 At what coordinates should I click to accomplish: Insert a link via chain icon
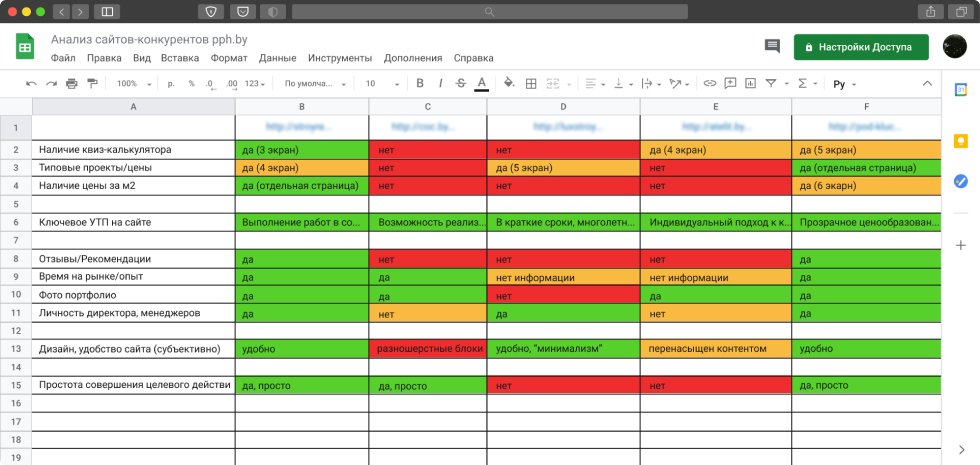[709, 84]
